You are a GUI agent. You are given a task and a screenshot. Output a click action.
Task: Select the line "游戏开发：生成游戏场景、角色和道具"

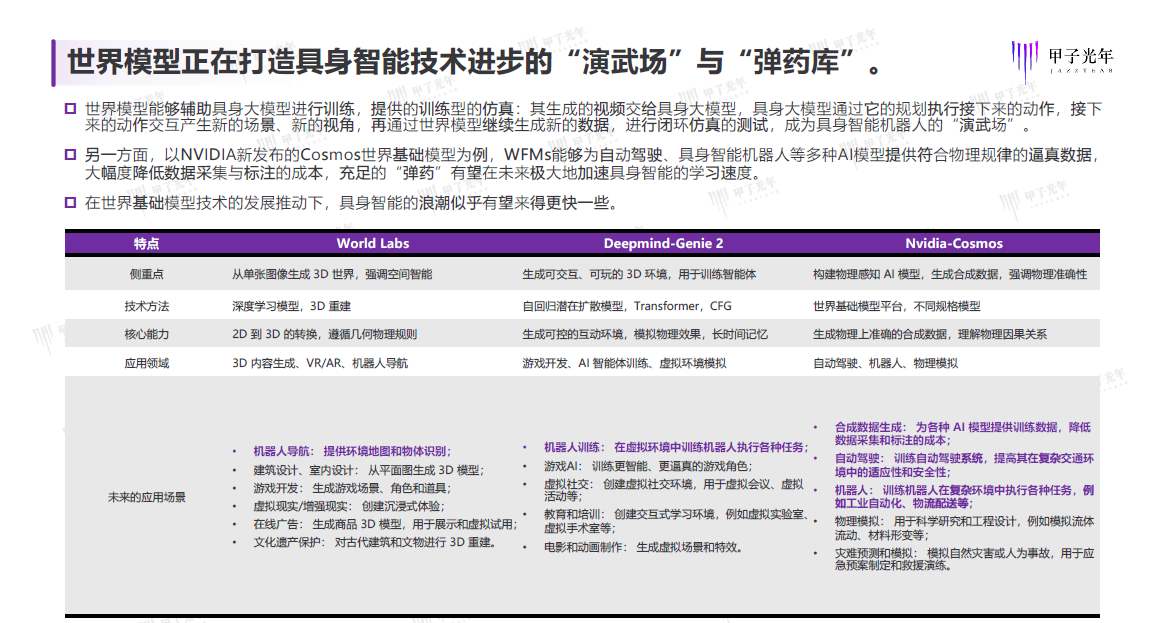coord(352,488)
